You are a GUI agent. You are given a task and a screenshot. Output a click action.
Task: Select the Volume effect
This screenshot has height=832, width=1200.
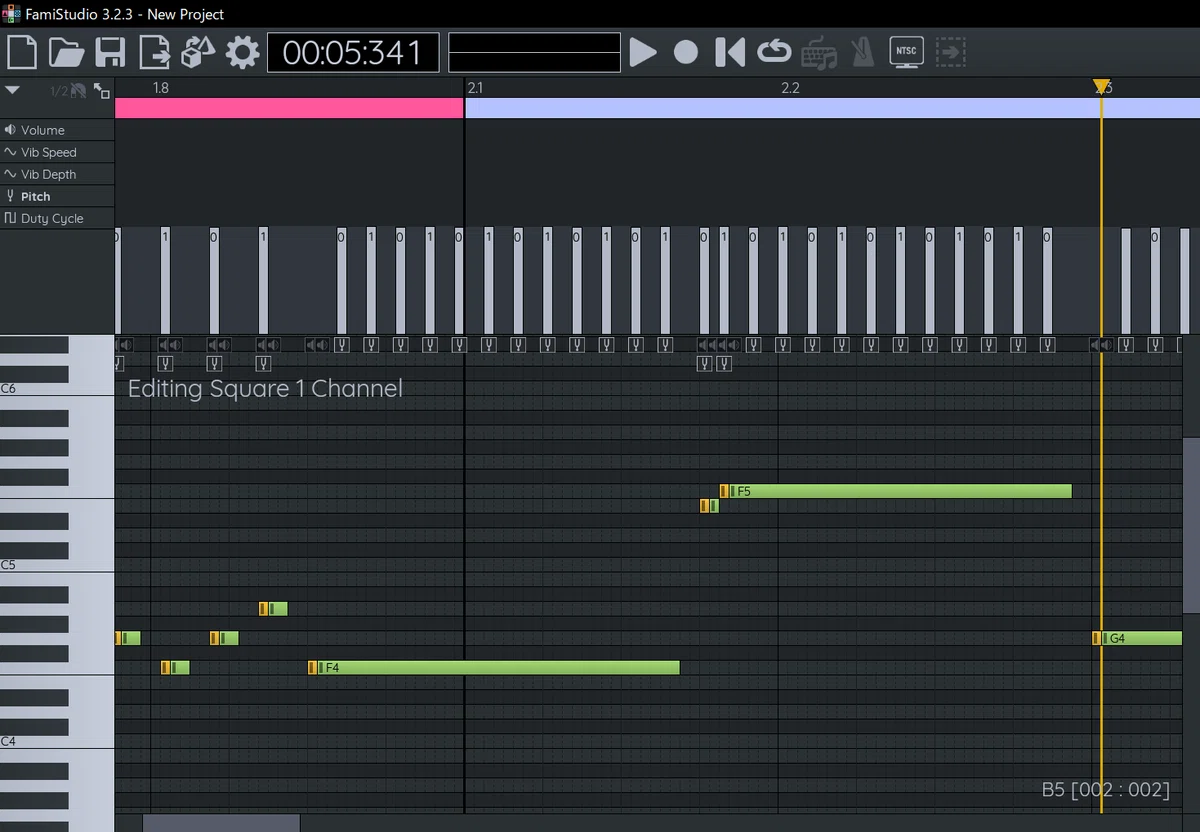pyautogui.click(x=57, y=130)
